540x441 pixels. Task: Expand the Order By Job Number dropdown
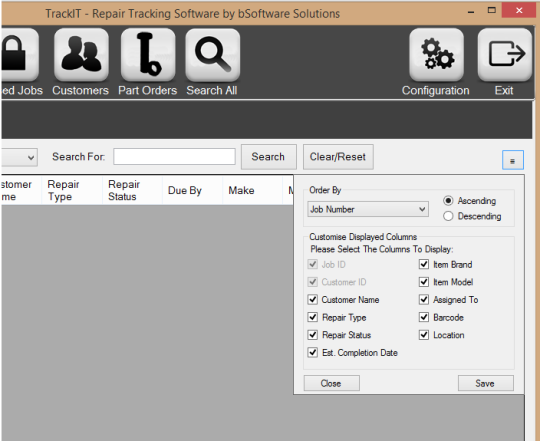[368, 209]
